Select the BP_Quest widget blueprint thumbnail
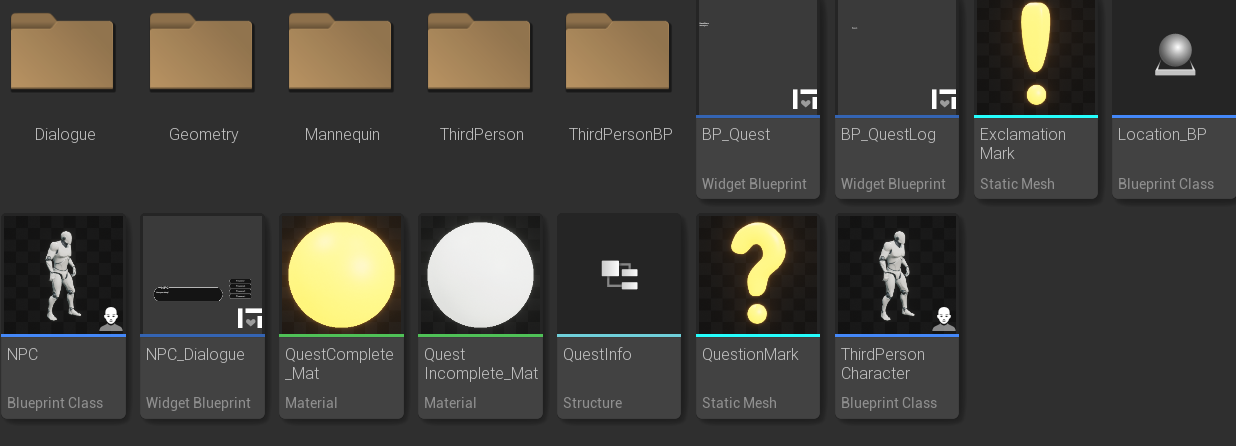Viewport: 1236px width, 446px height. (758, 57)
